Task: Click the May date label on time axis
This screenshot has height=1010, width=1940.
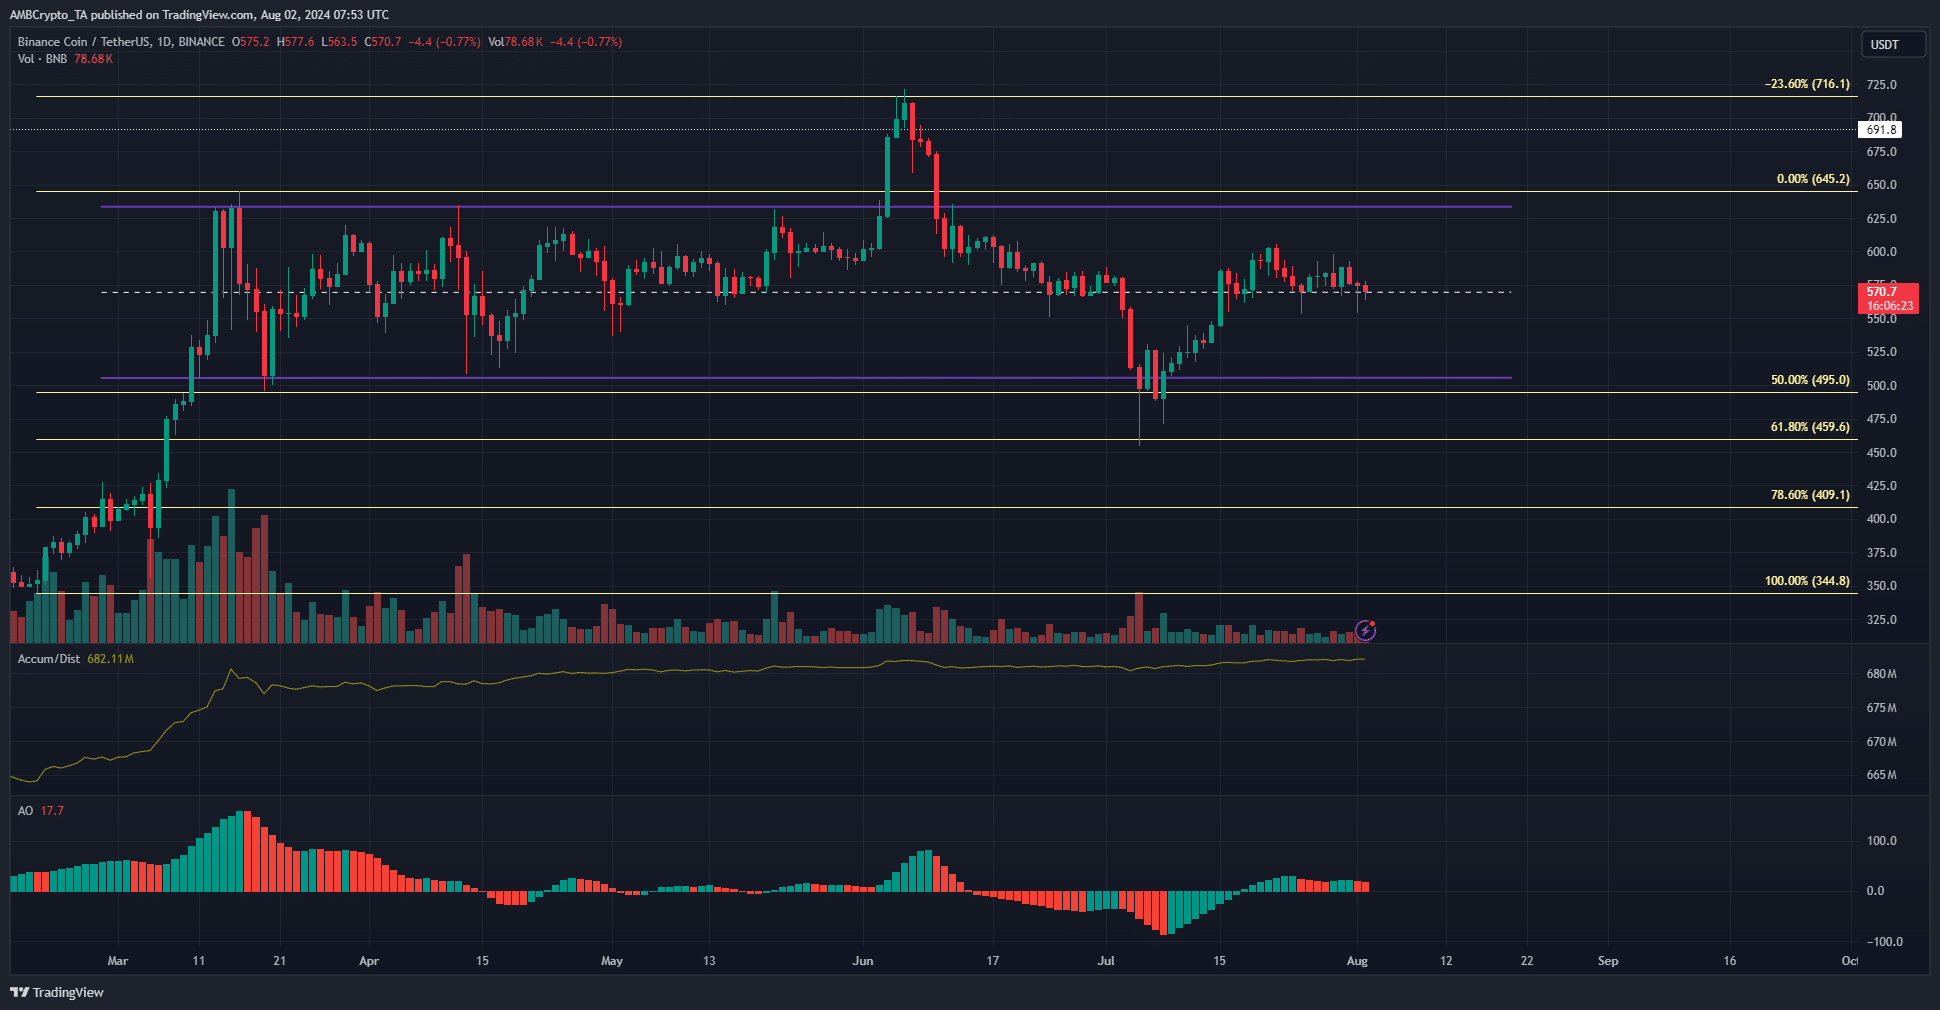Action: coord(611,961)
